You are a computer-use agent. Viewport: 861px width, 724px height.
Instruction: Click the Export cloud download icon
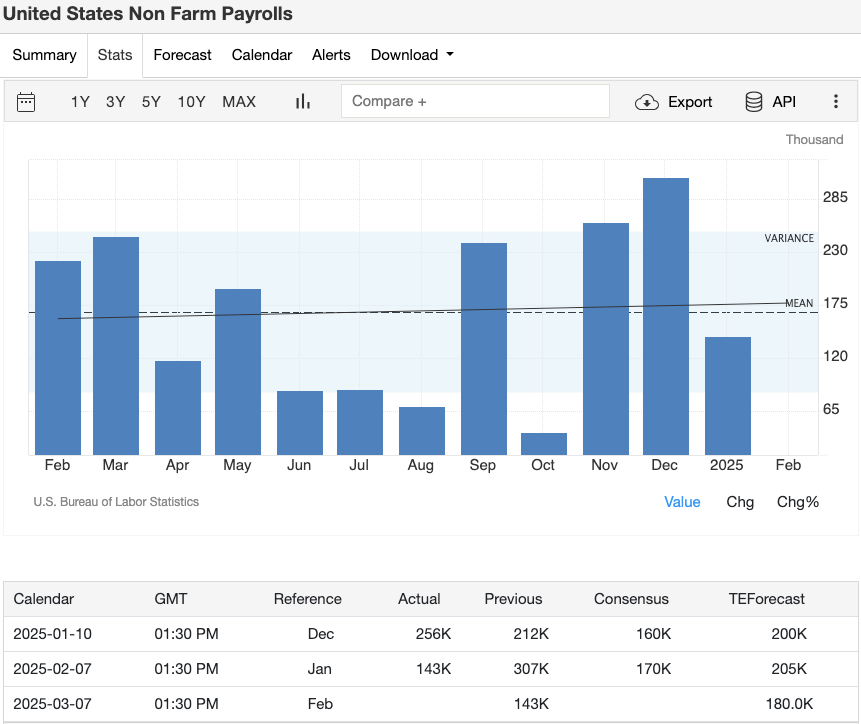coord(647,101)
